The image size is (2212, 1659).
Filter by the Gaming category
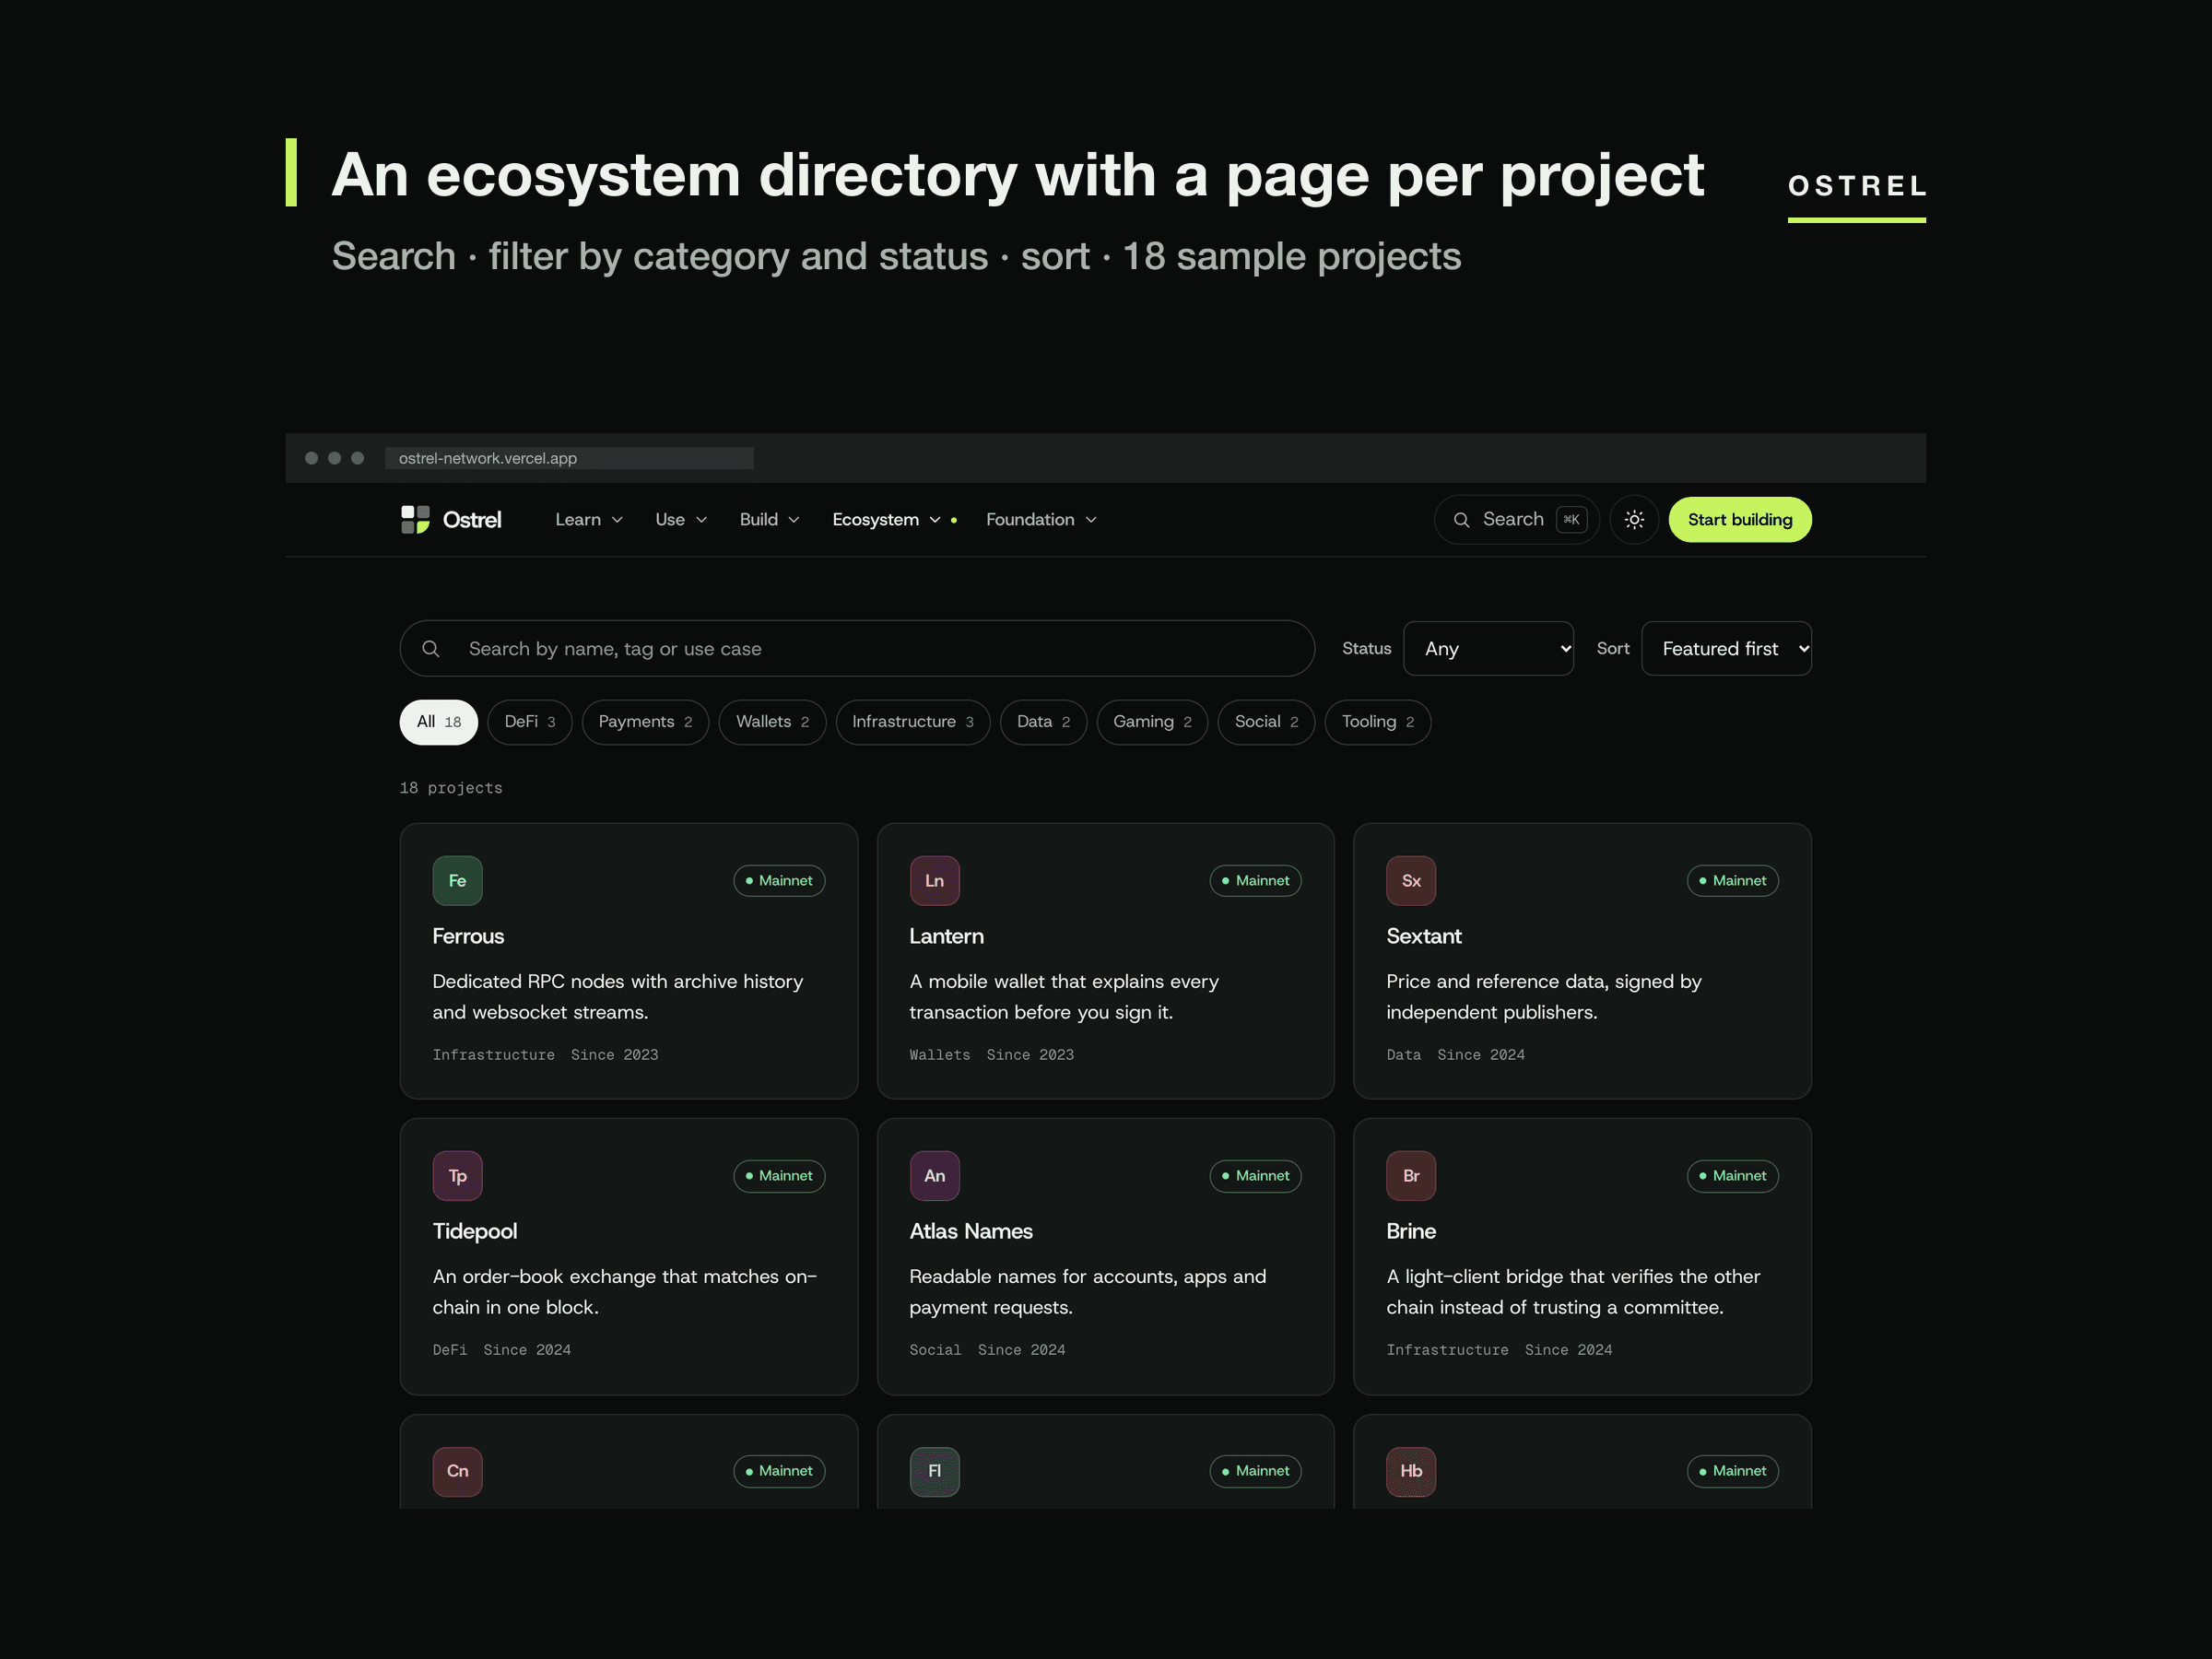click(1152, 721)
